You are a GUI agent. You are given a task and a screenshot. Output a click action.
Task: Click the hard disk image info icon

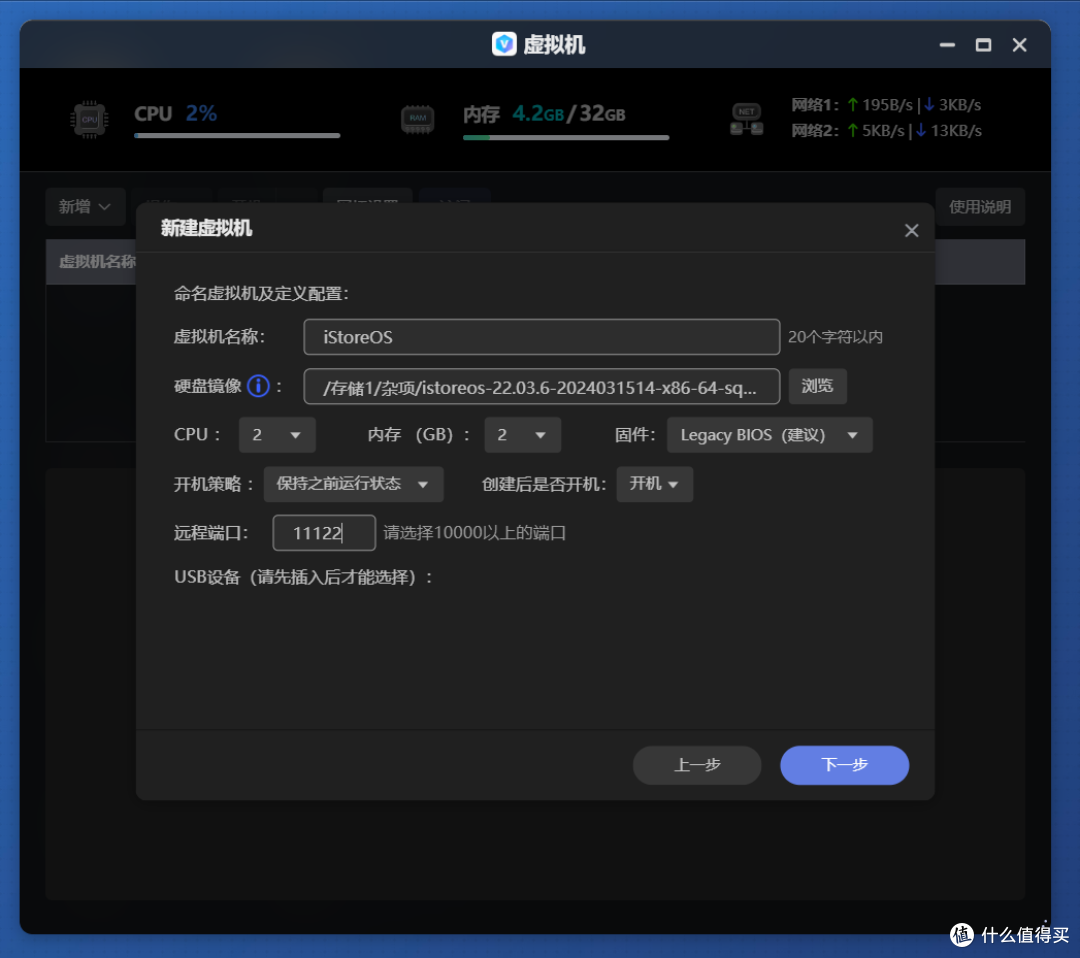tap(258, 386)
